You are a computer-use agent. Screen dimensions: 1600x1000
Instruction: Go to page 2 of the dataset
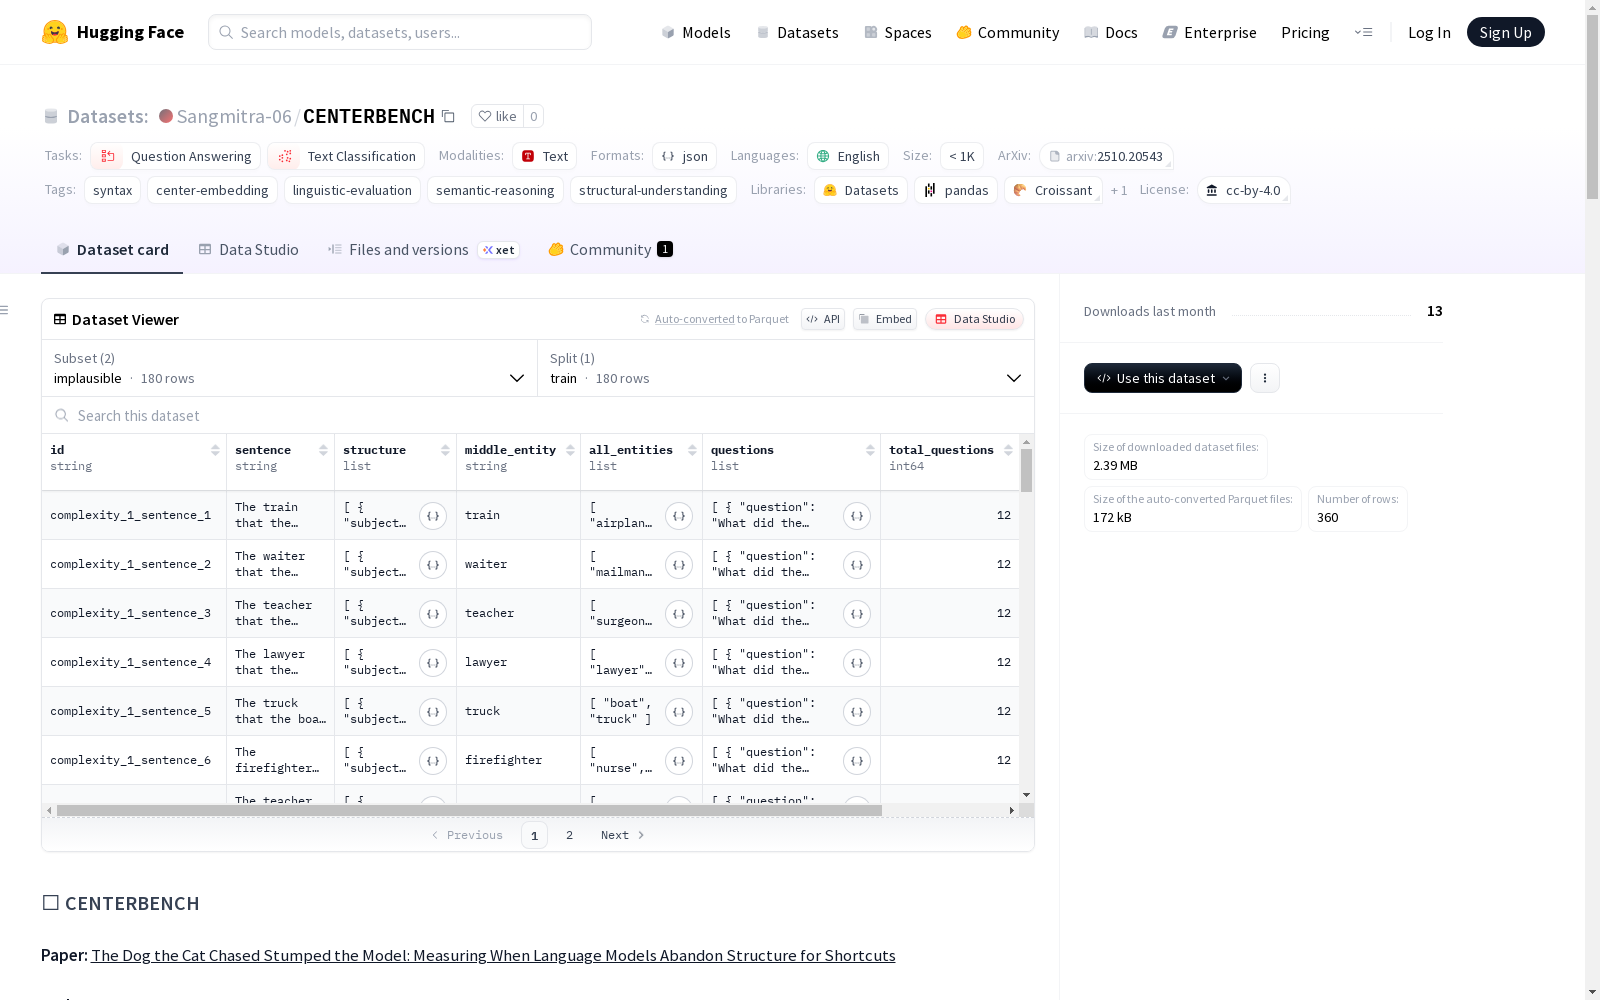tap(569, 835)
